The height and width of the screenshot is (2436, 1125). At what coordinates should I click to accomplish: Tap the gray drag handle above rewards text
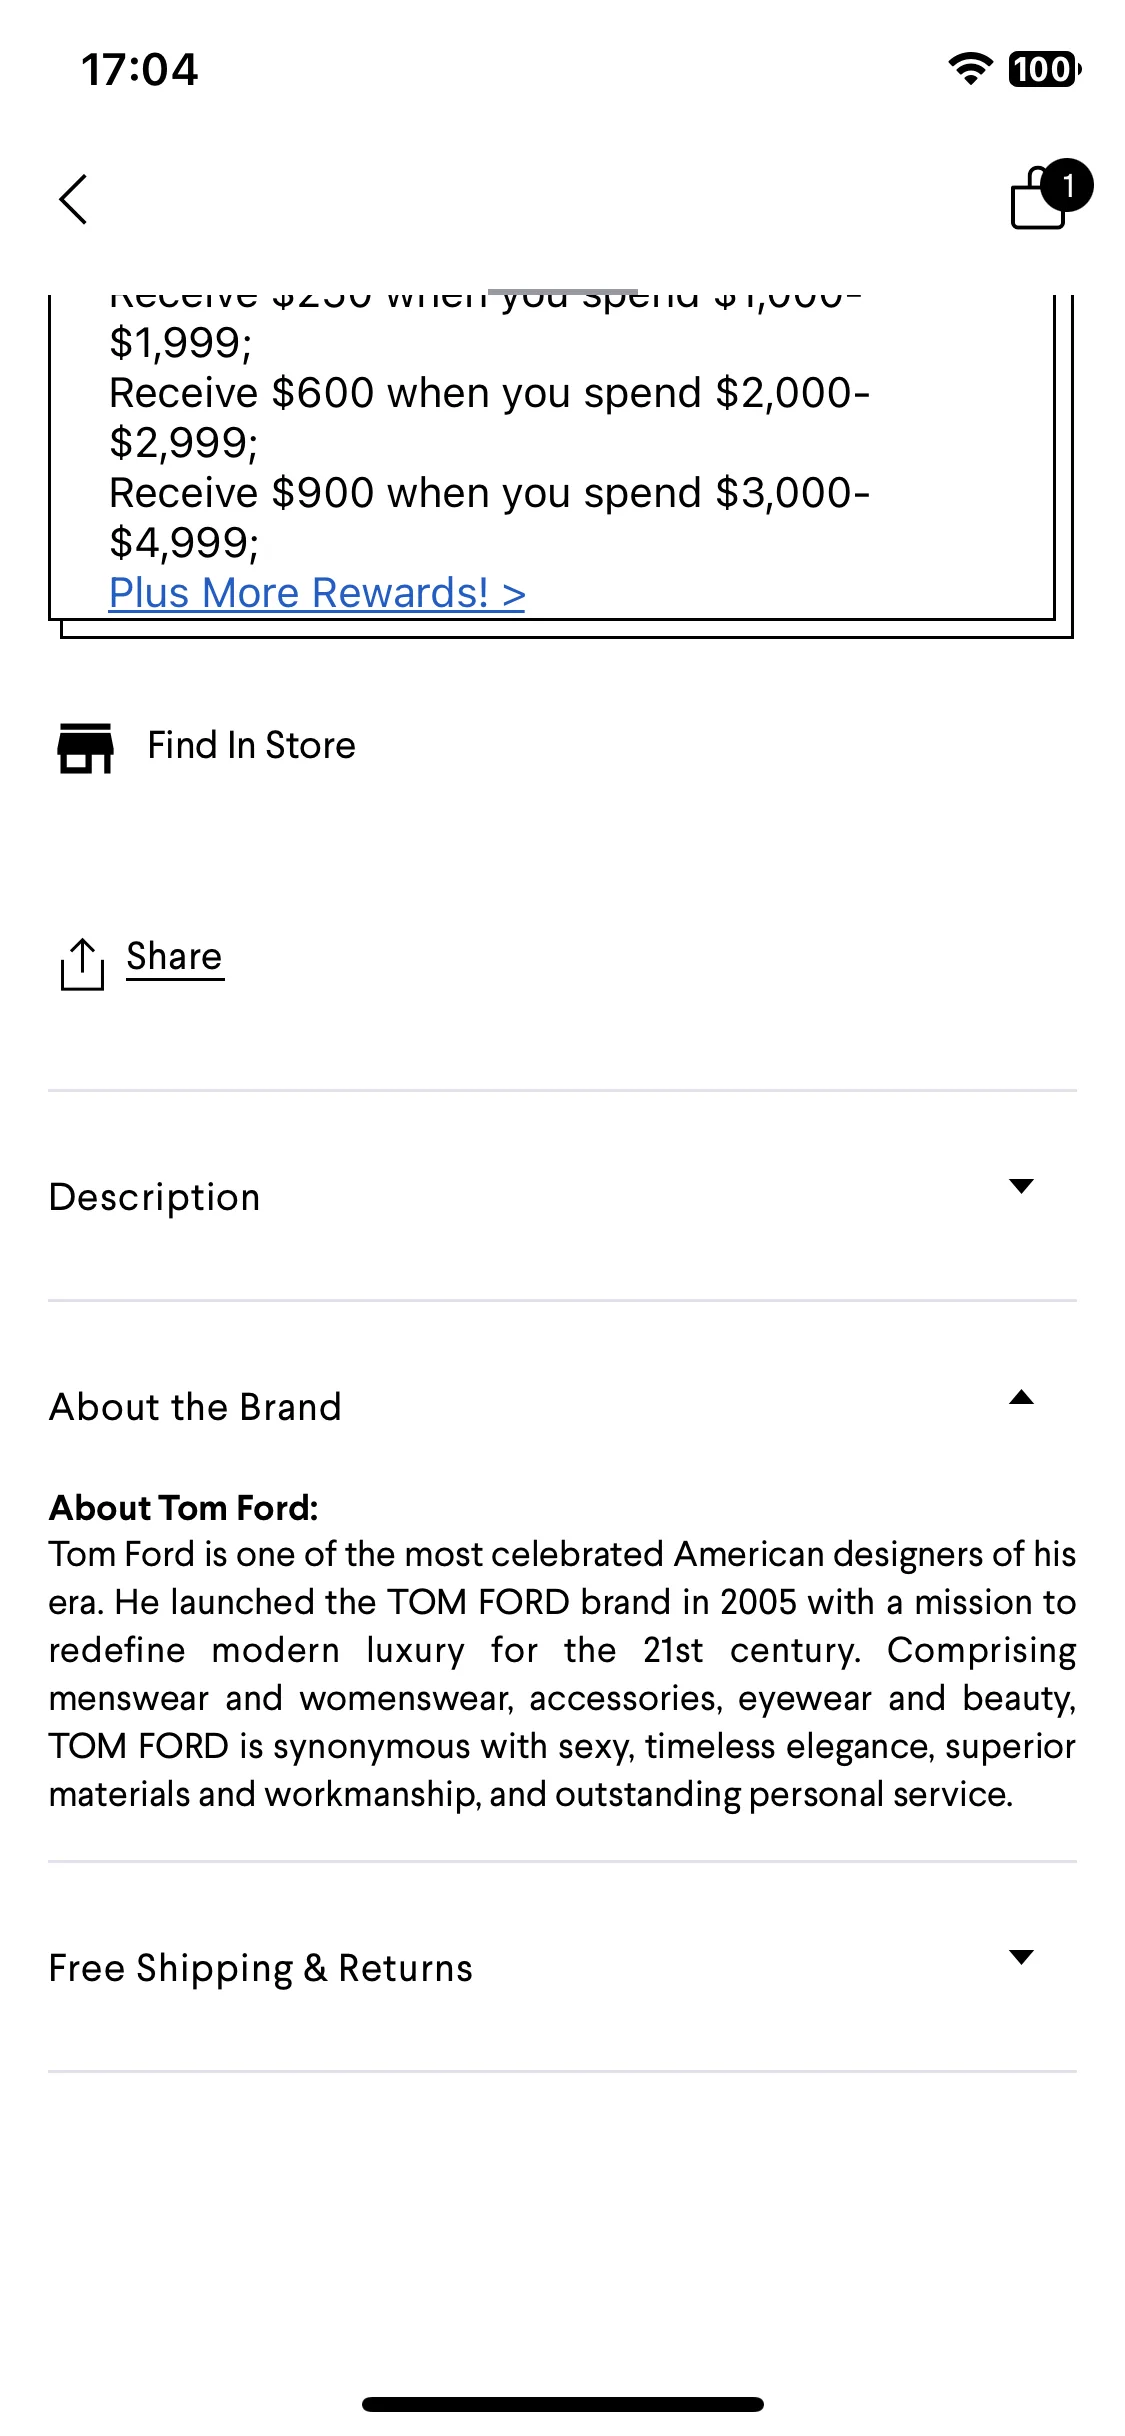tap(563, 291)
